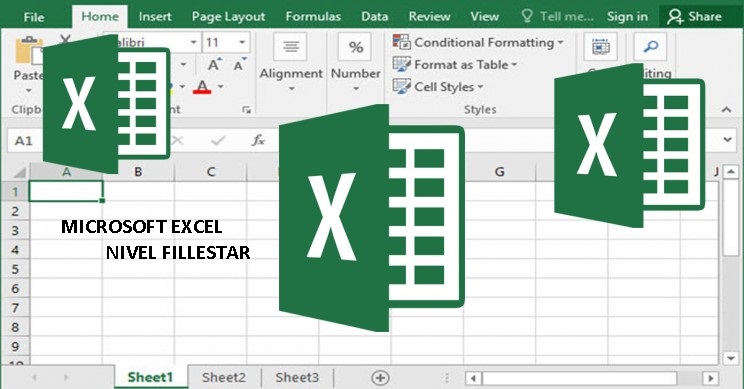Click the Enter checkmark in formula bar
Image resolution: width=744 pixels, height=389 pixels.
pyautogui.click(x=218, y=140)
